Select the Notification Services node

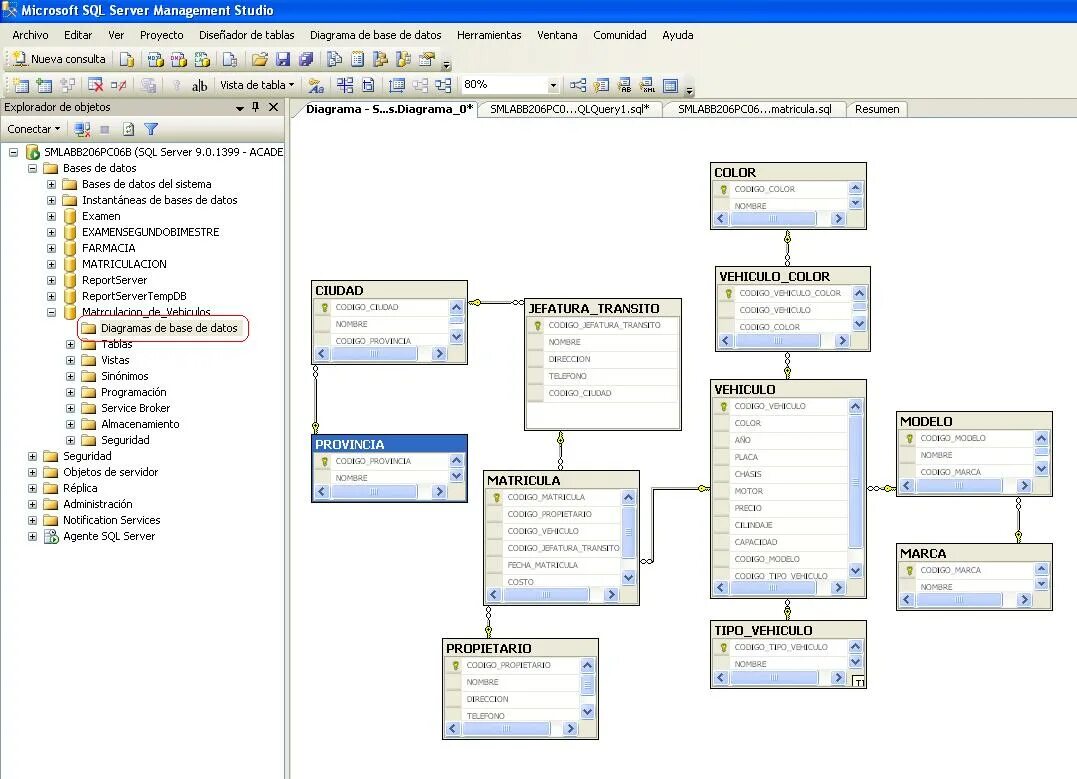click(111, 520)
